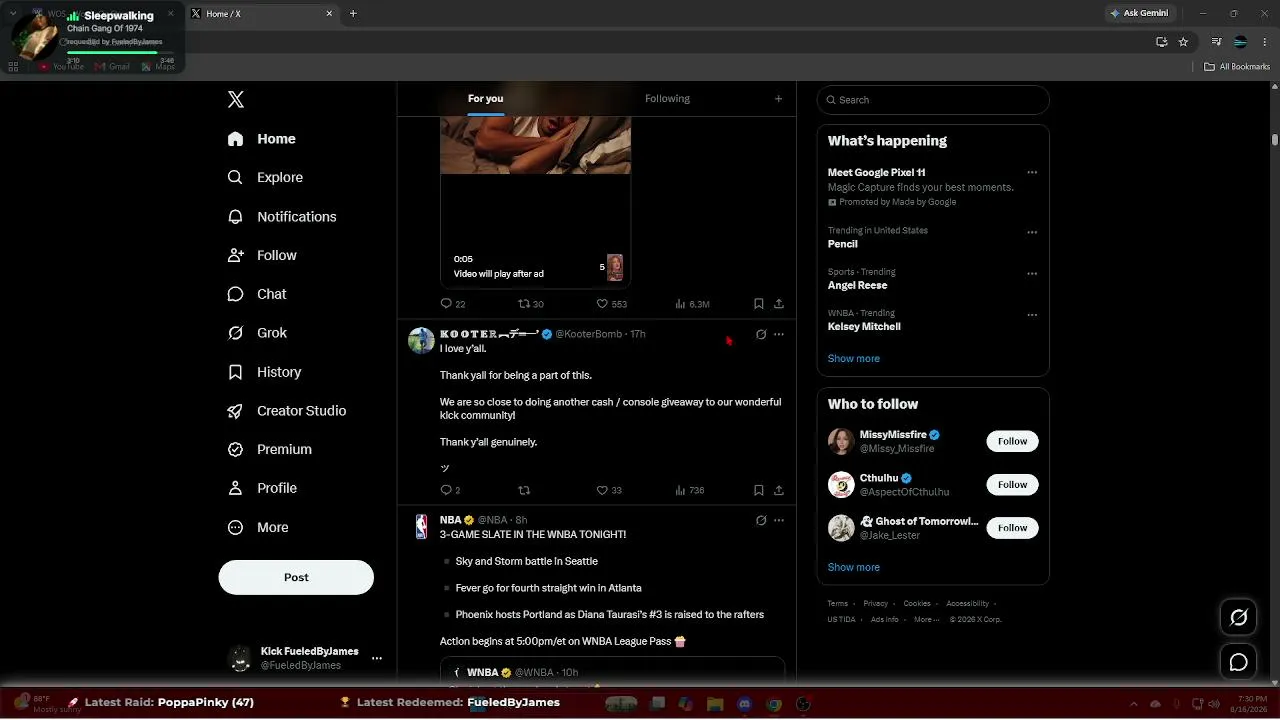Viewport: 1280px width, 720px height.
Task: Switch to the For you tab
Action: click(x=485, y=99)
